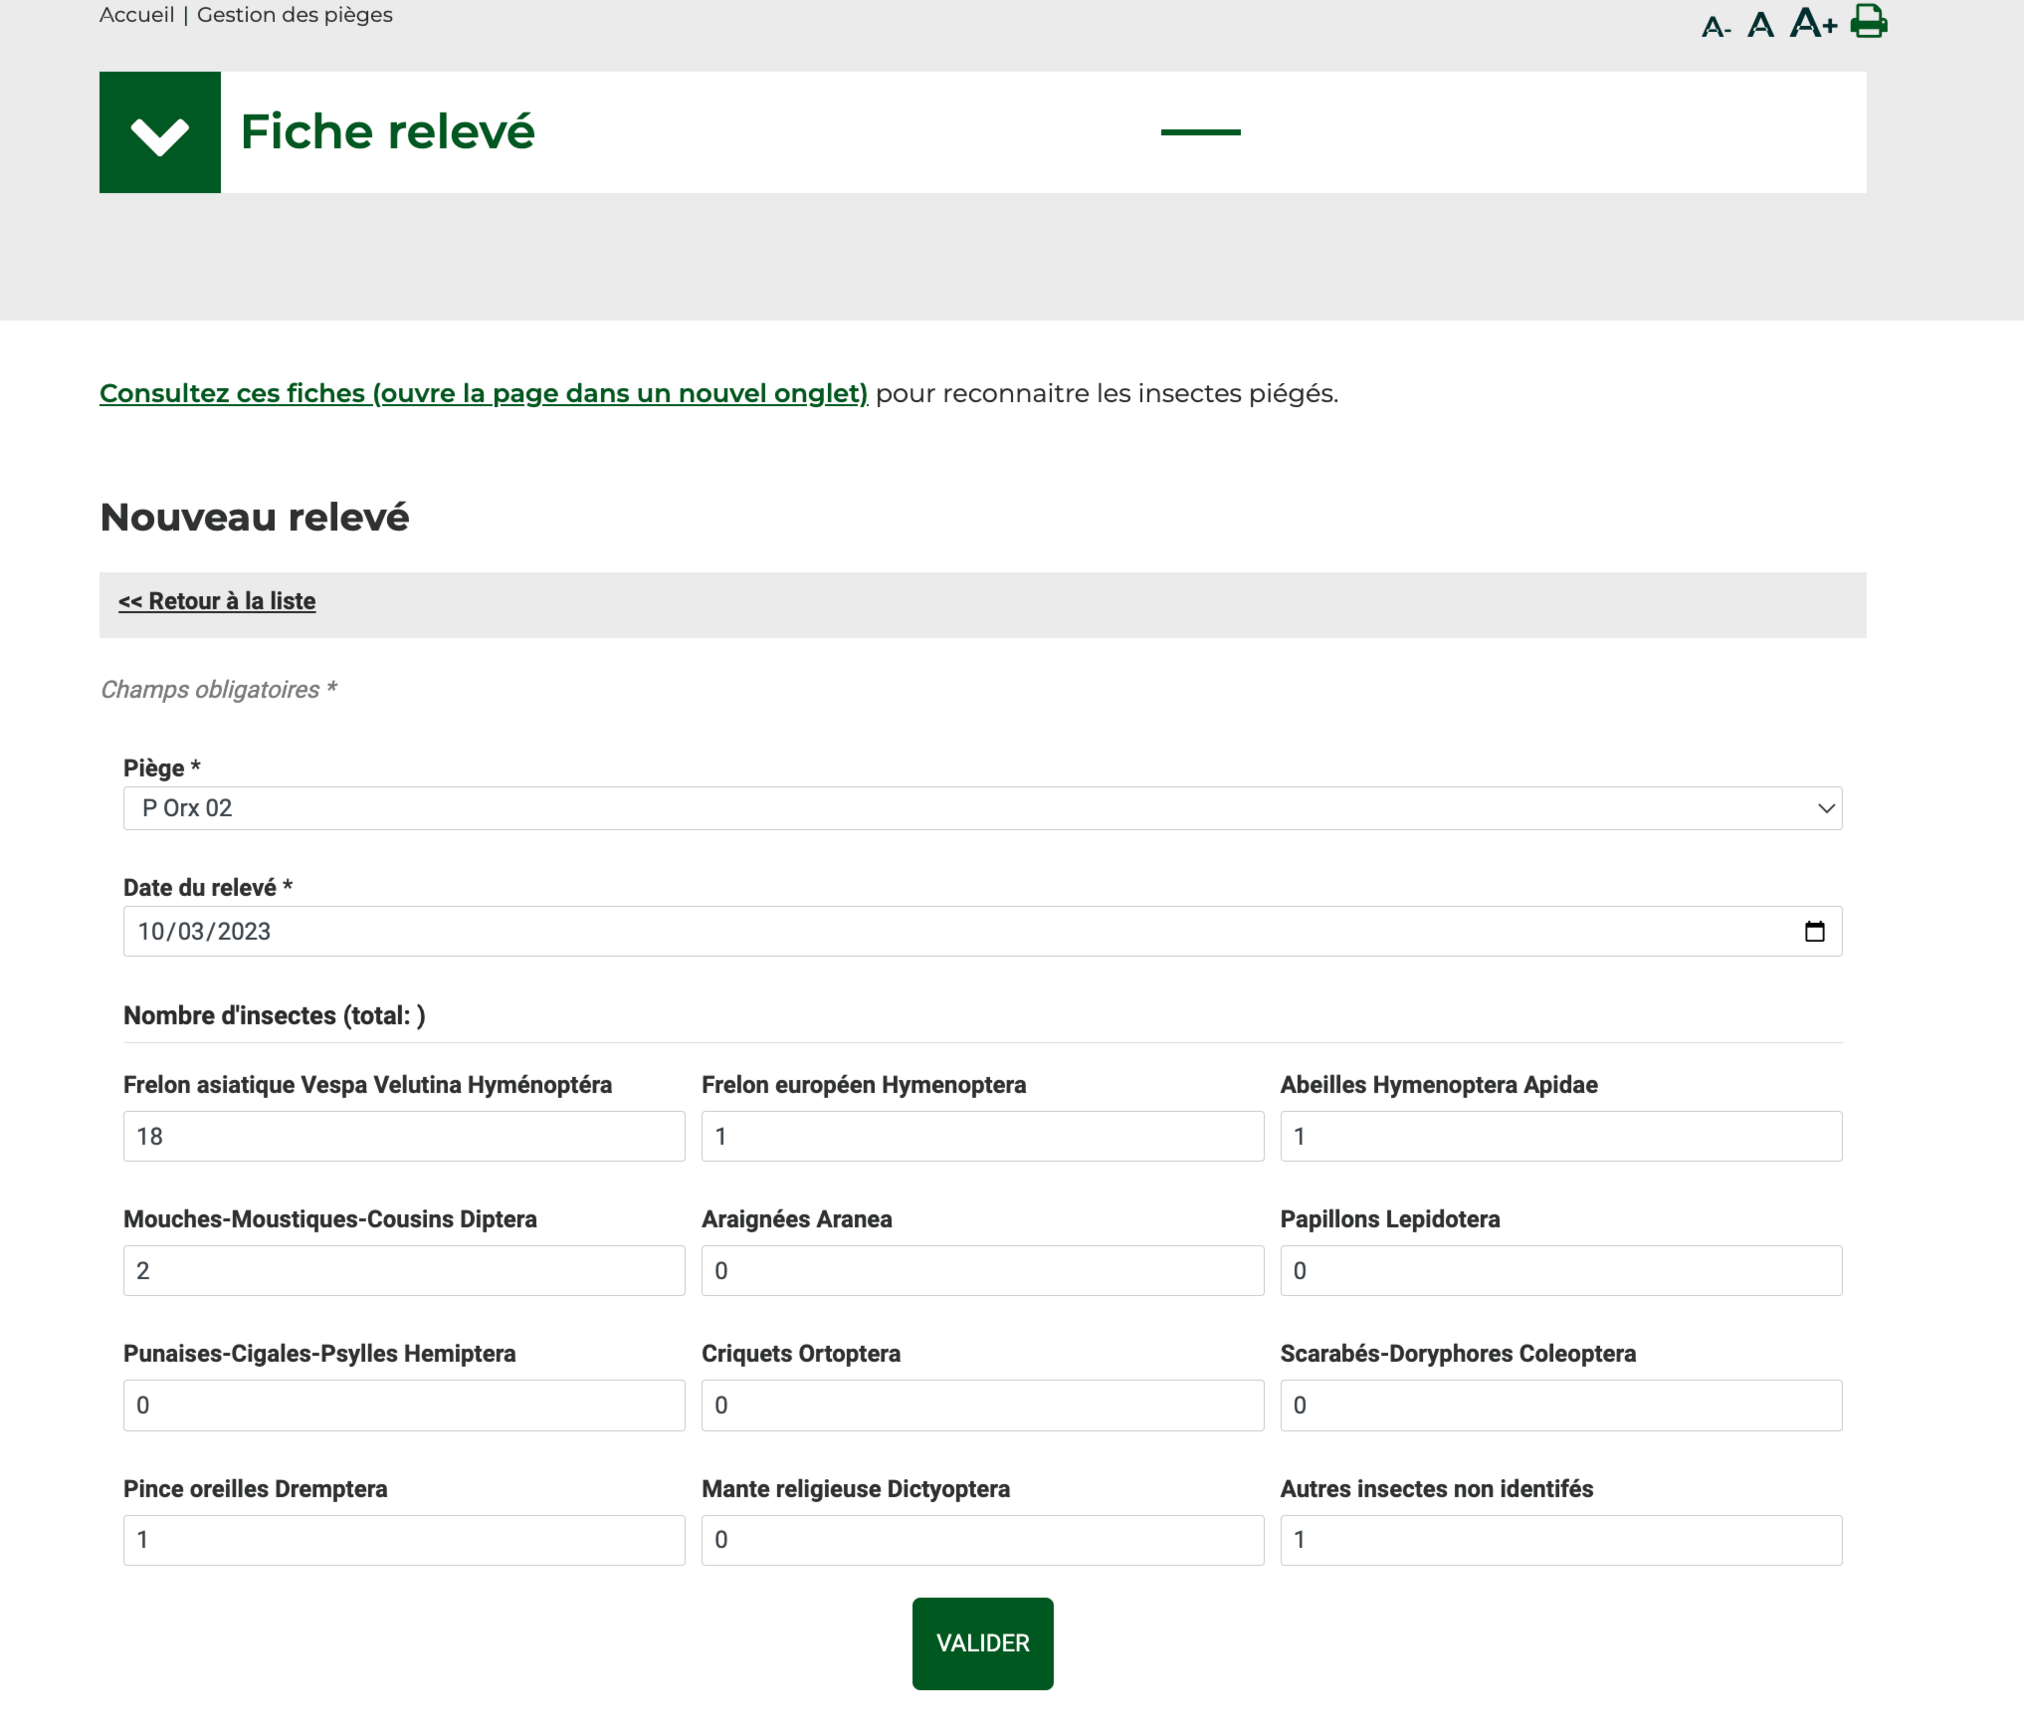Viewport: 2024px width, 1736px height.
Task: Select the Autres insectes non identifés field
Action: [1560, 1539]
